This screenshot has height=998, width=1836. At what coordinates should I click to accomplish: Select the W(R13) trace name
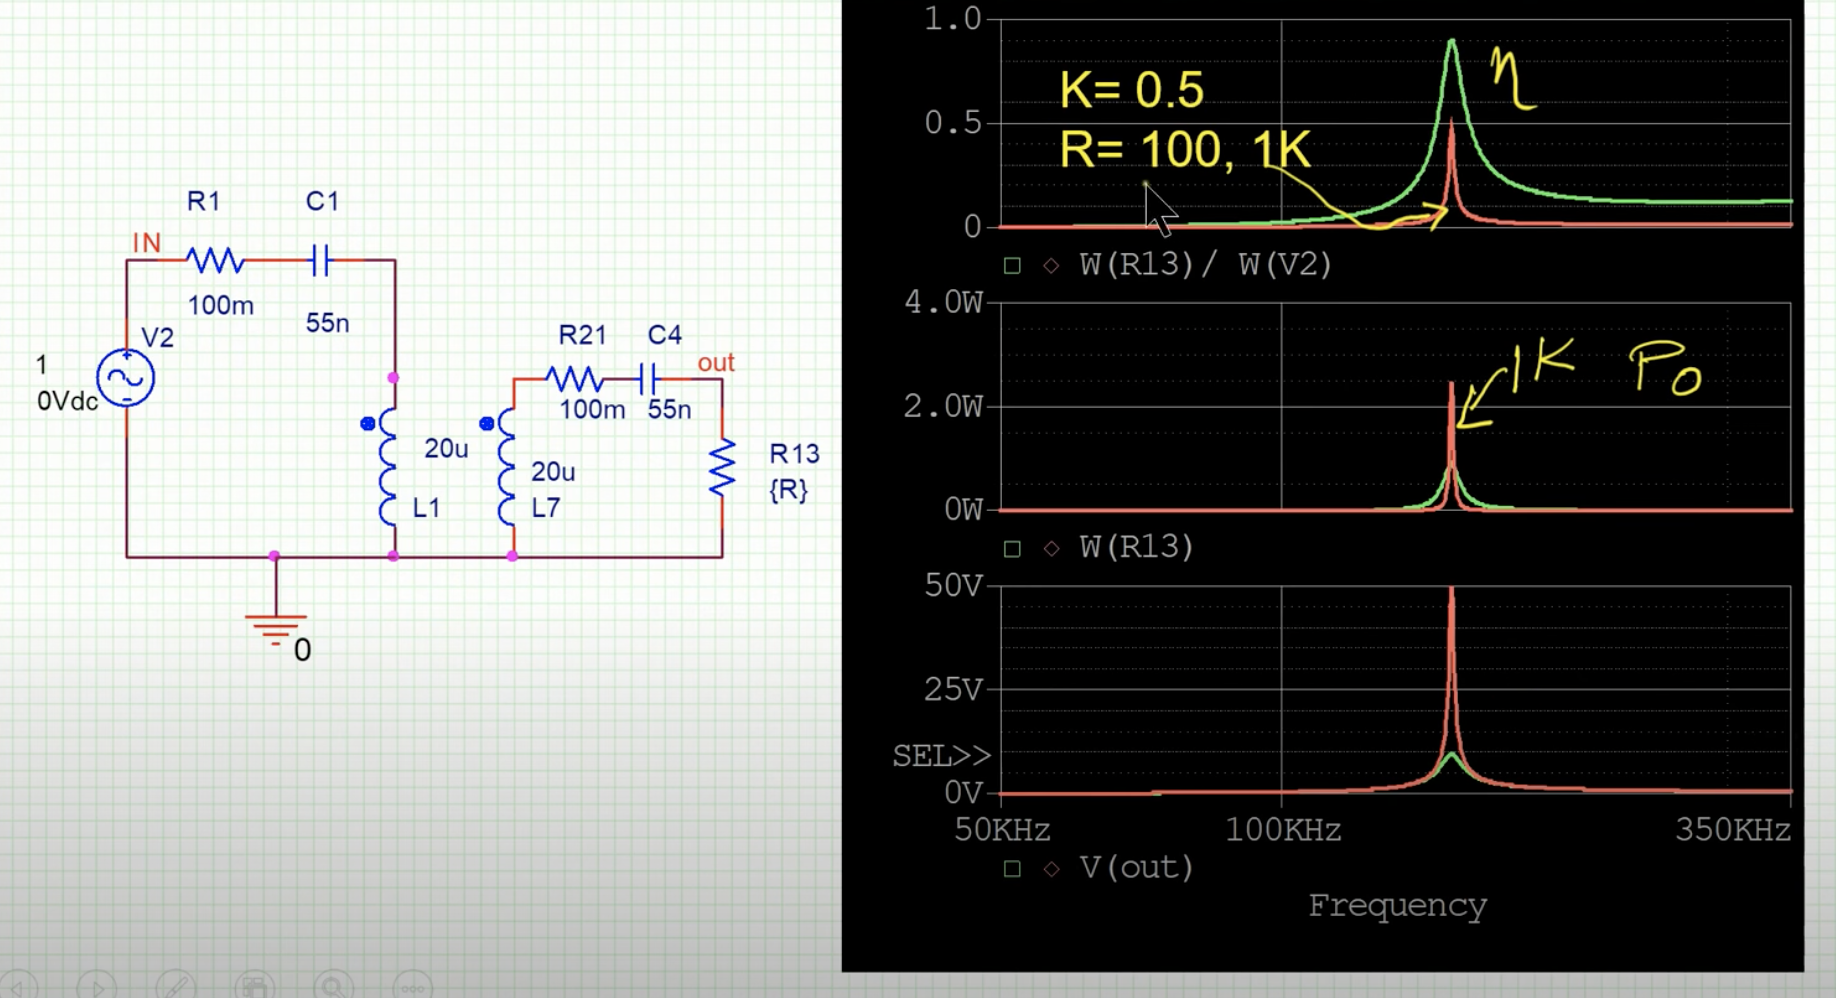1137,547
